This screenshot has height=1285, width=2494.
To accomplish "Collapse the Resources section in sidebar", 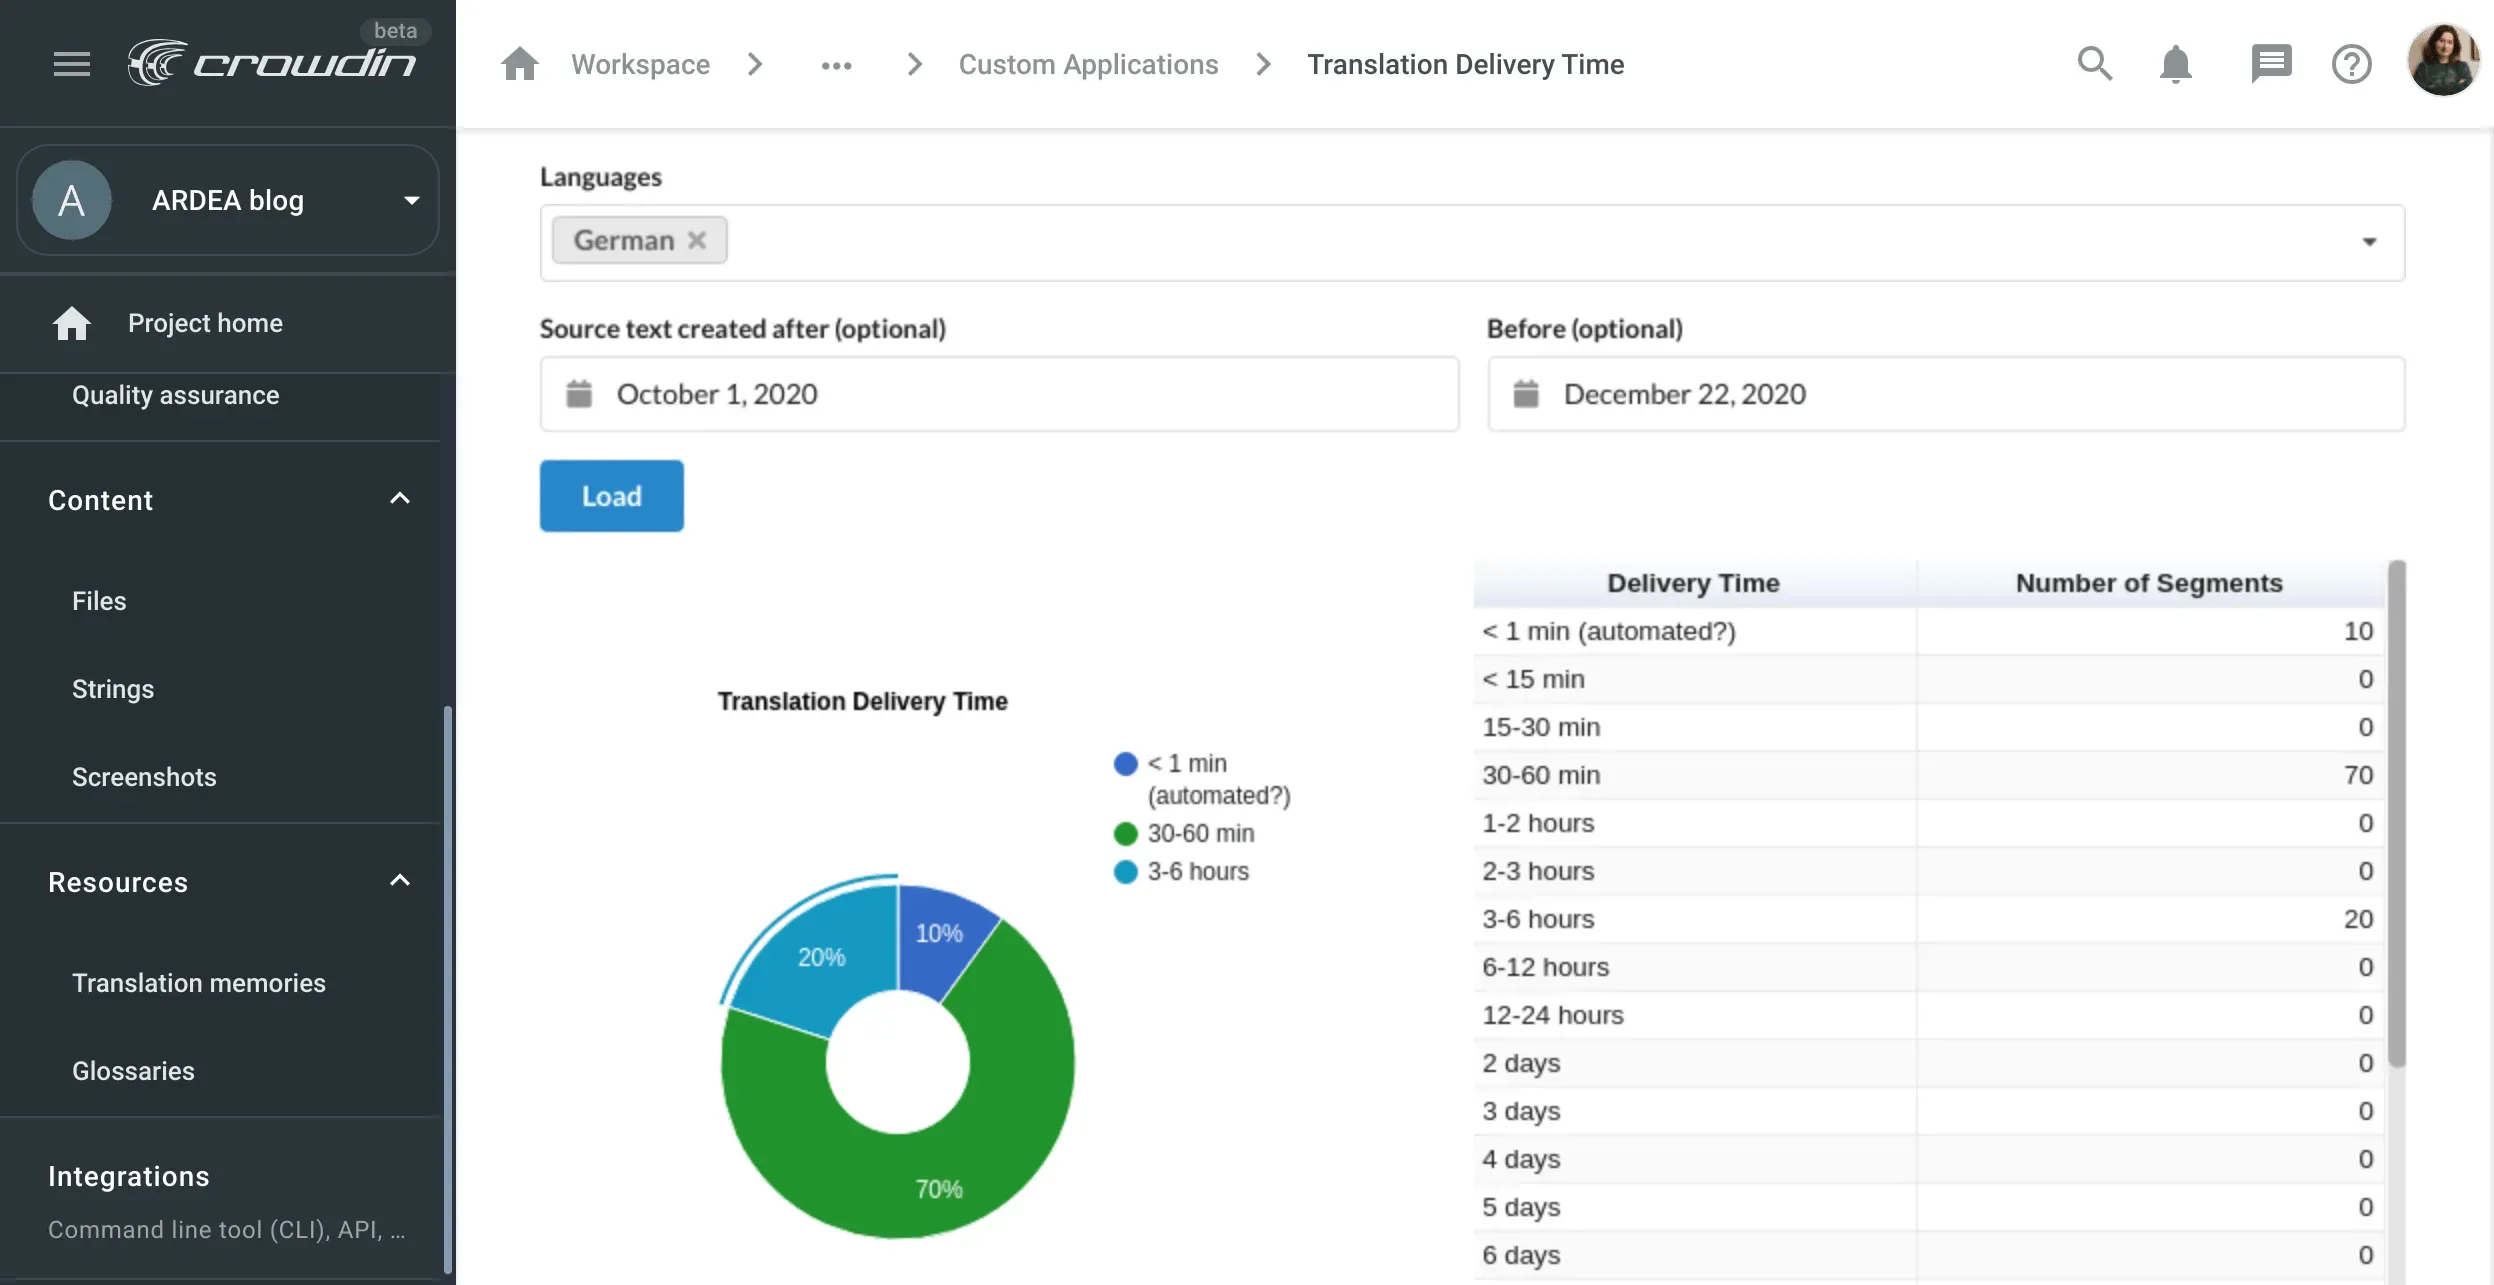I will point(399,881).
